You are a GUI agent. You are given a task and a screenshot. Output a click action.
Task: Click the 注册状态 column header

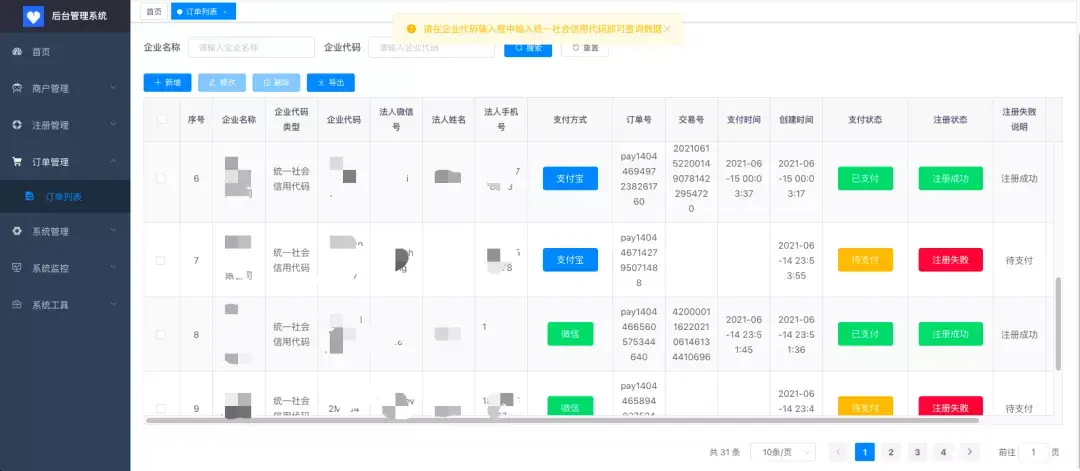(x=951, y=119)
